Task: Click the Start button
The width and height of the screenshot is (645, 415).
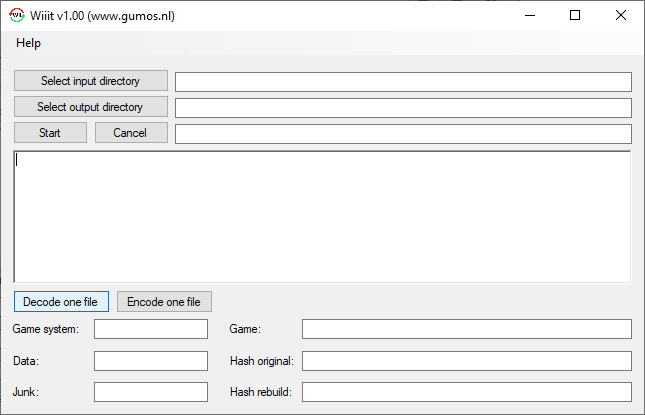Action: (x=50, y=133)
